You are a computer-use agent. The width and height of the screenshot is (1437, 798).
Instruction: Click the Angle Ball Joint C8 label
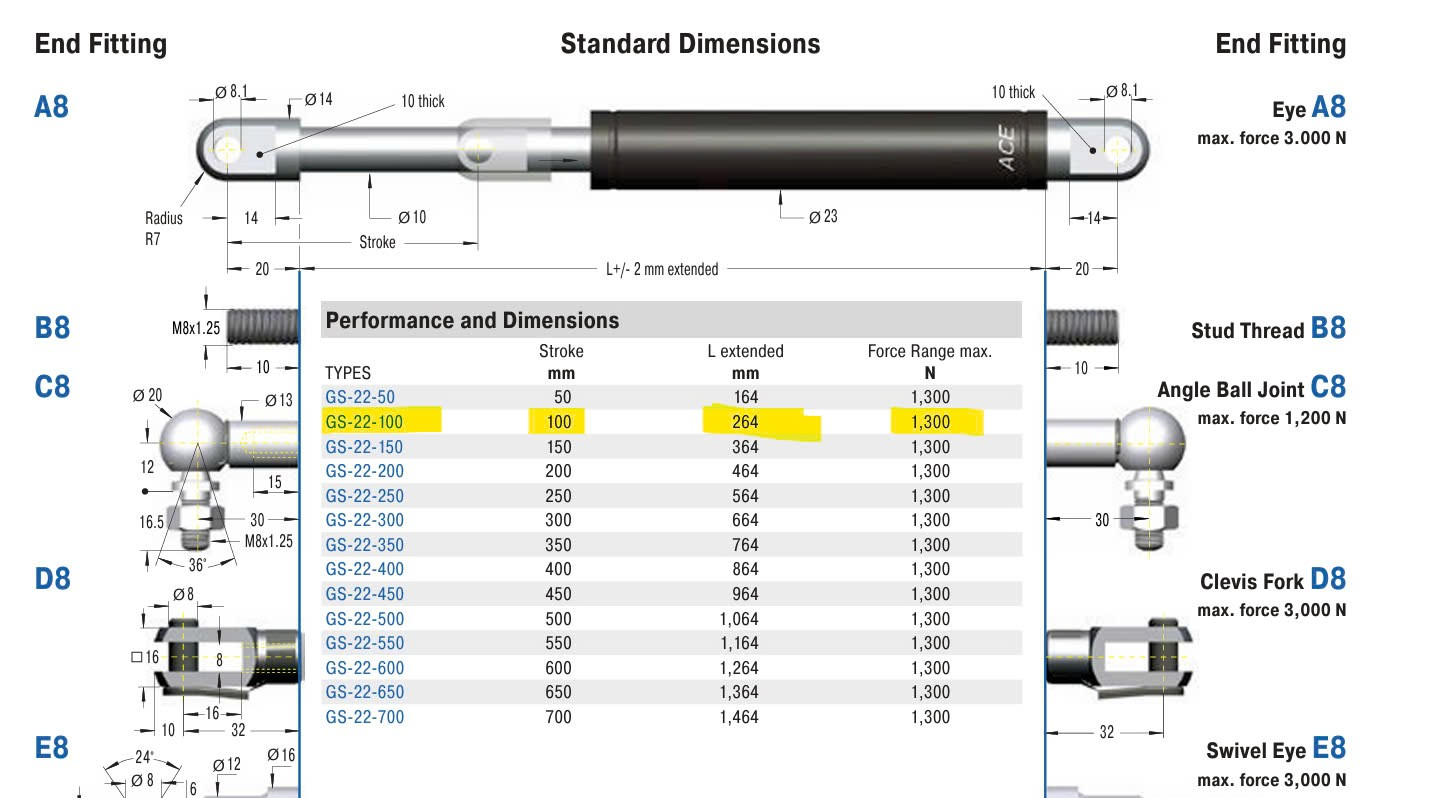1252,388
